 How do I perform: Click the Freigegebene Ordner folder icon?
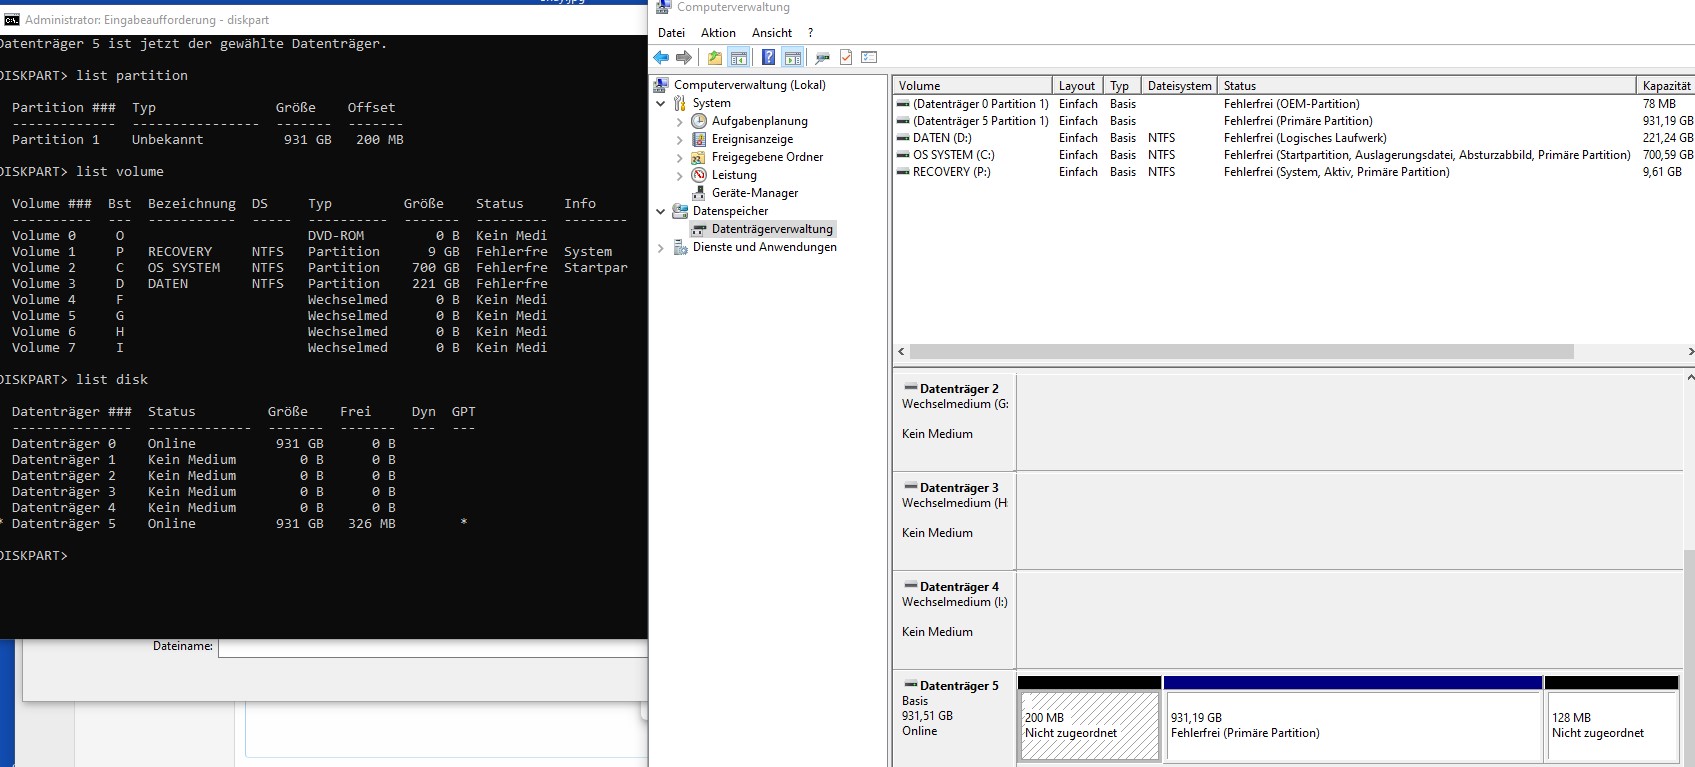(699, 157)
